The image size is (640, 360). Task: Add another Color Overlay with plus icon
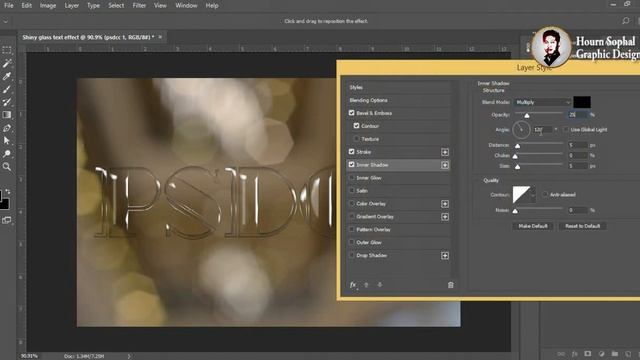point(445,204)
